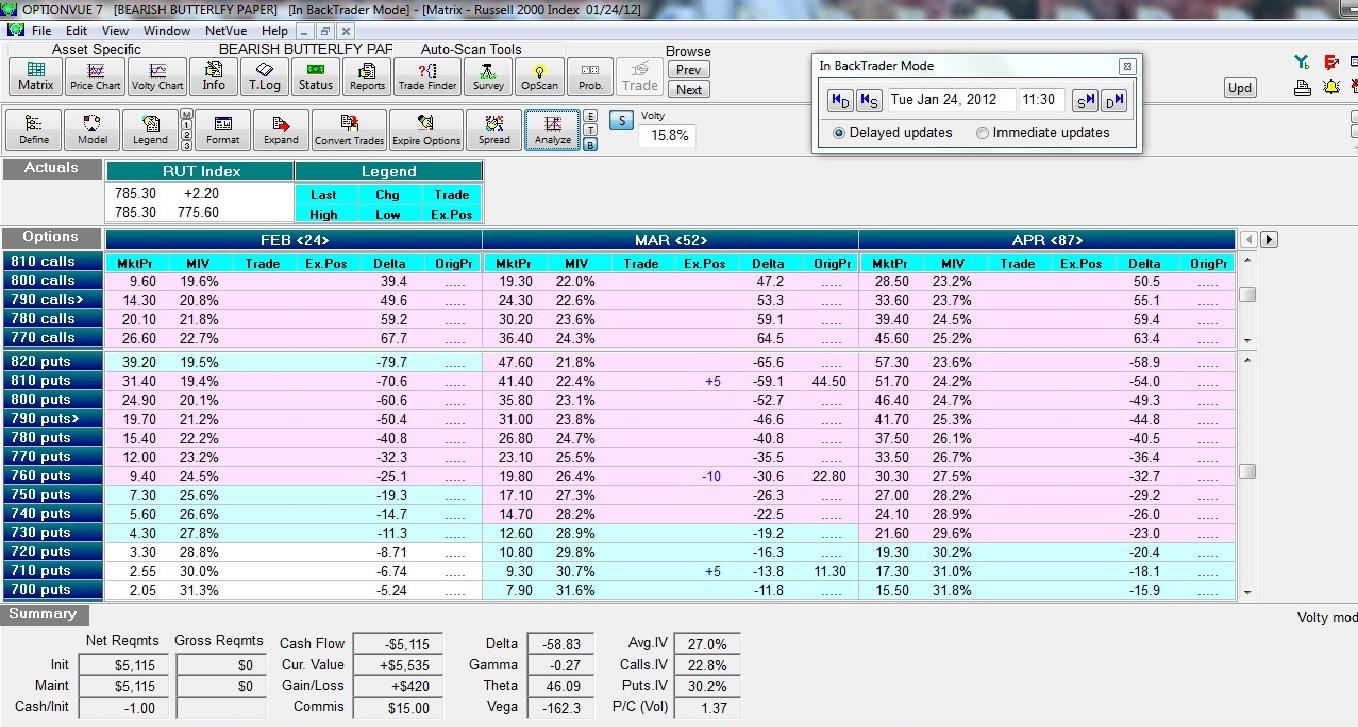Open the Info screen

(x=213, y=76)
